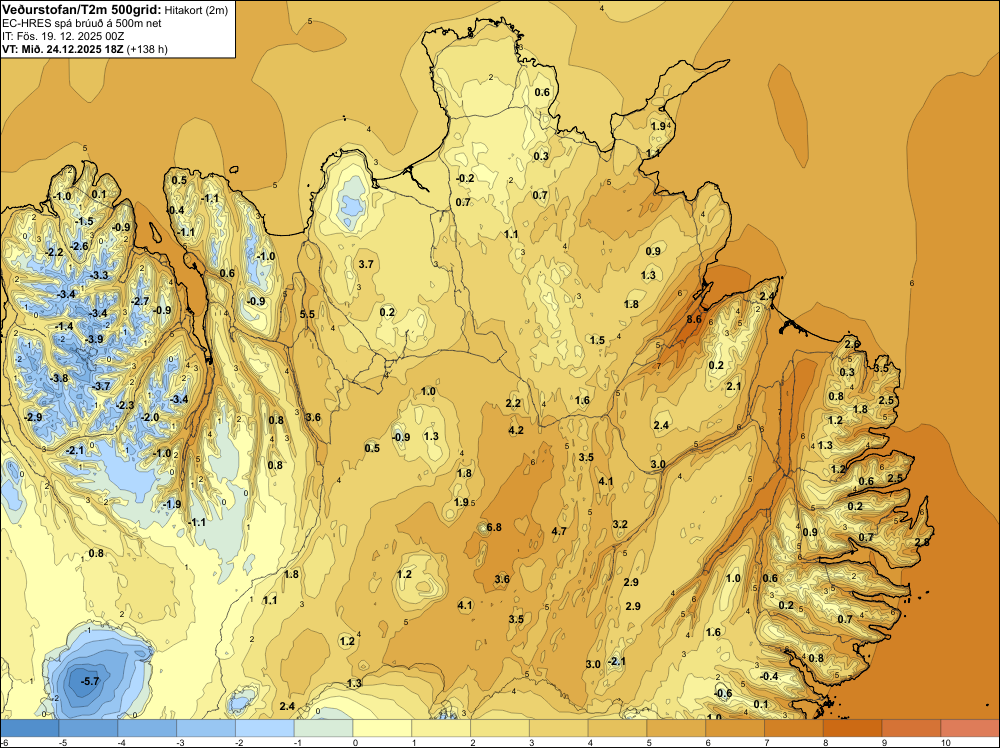The image size is (1000, 748).
Task: Select the -2.6 temperature label
Action: click(x=79, y=246)
